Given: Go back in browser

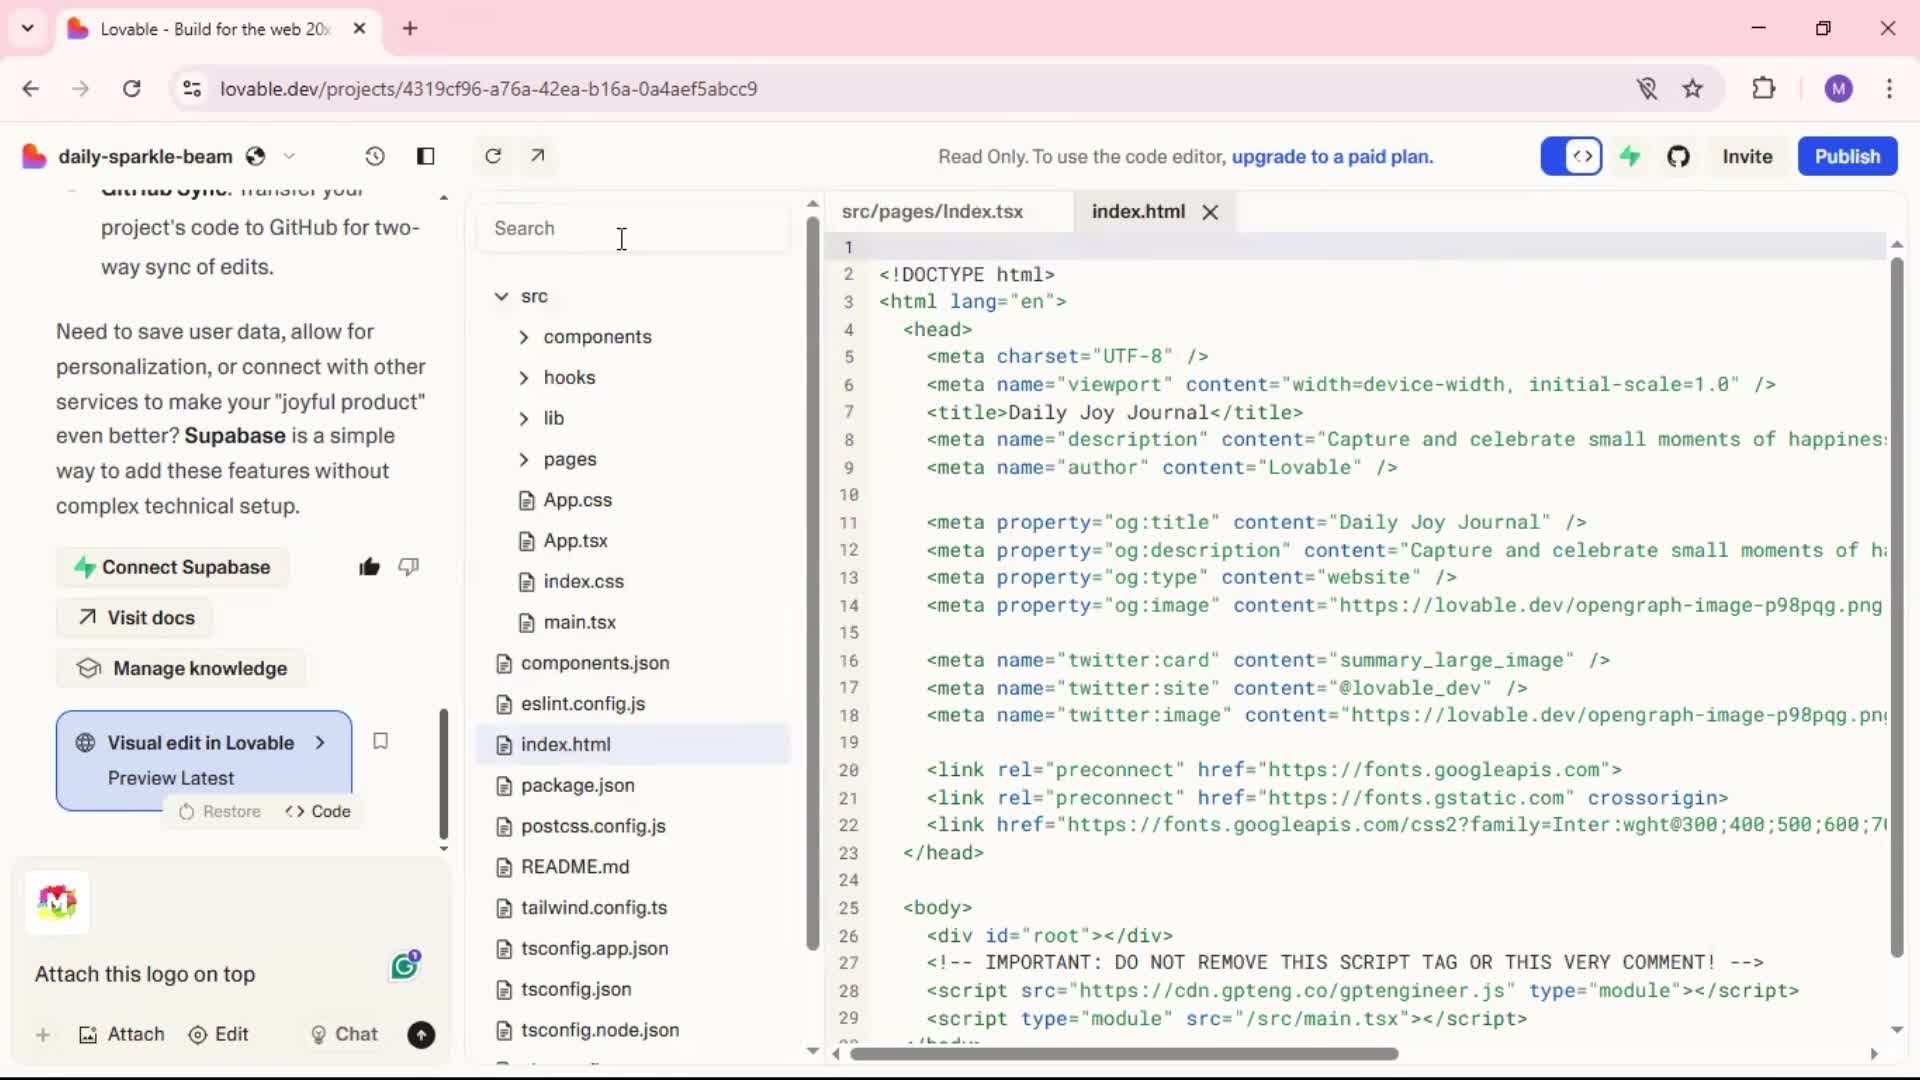Looking at the screenshot, I should tap(31, 89).
